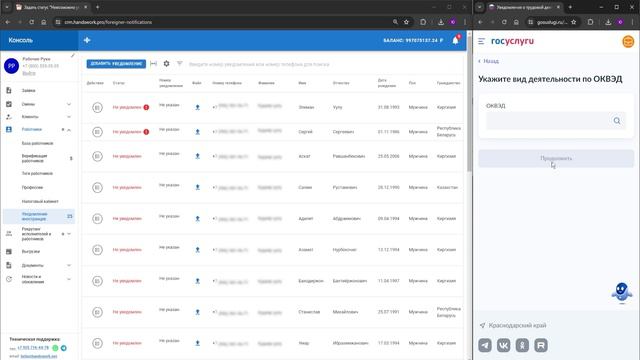Upload file for Асхат's row
The width and height of the screenshot is (640, 360).
click(x=198, y=156)
